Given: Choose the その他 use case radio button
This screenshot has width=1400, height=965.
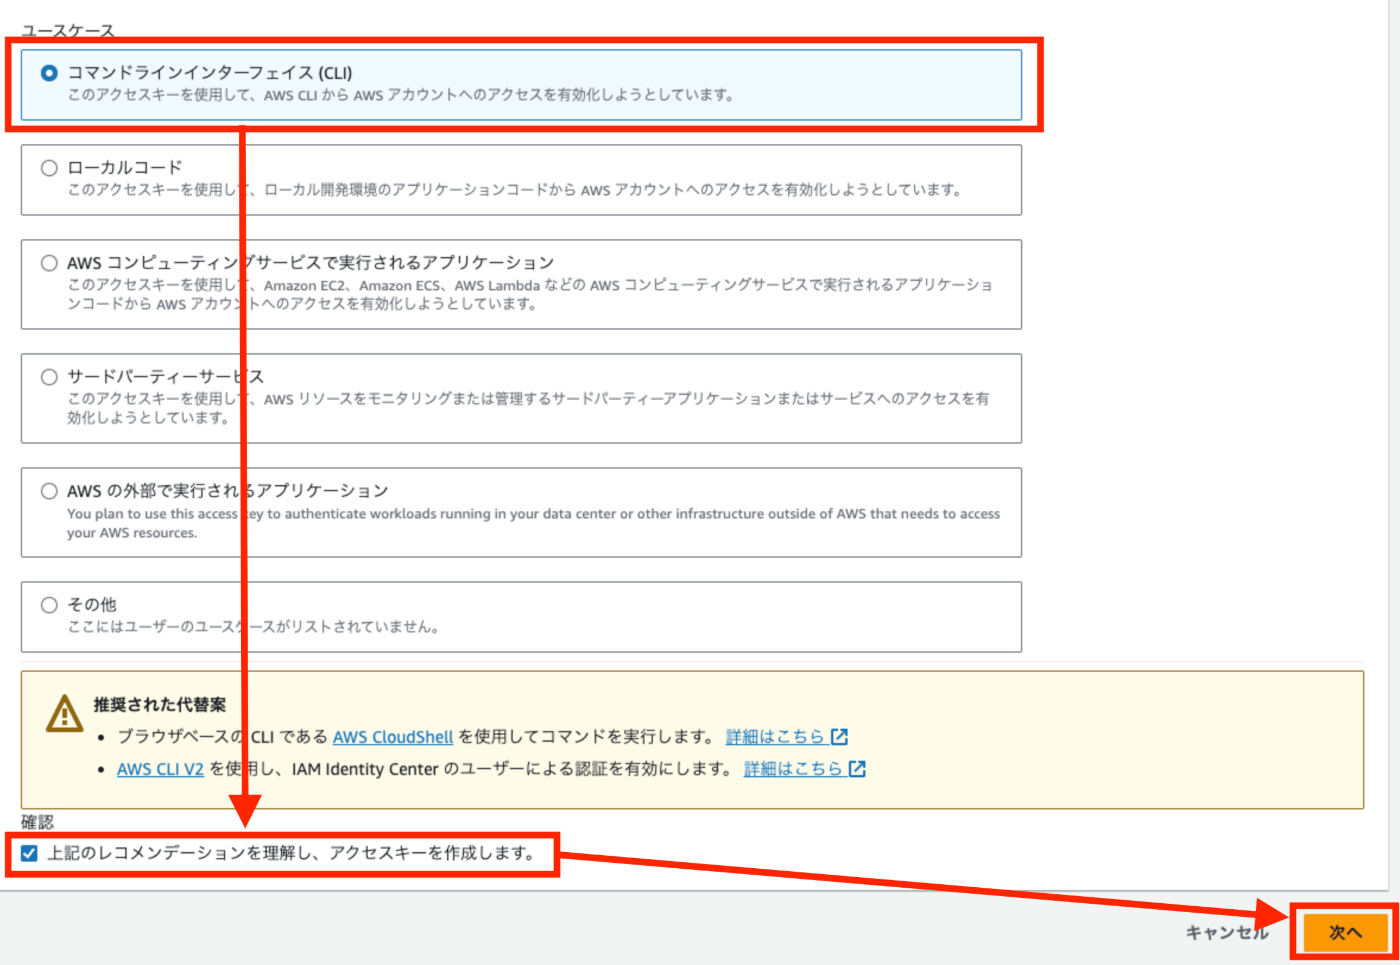Looking at the screenshot, I should pos(49,605).
